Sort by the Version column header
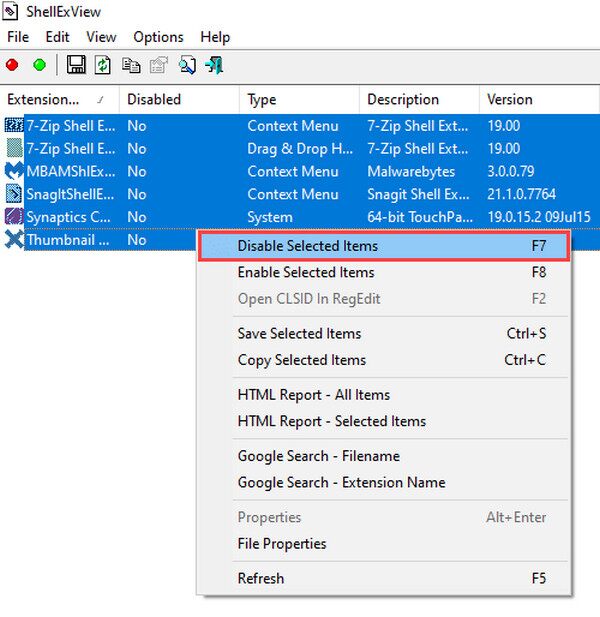 click(539, 100)
